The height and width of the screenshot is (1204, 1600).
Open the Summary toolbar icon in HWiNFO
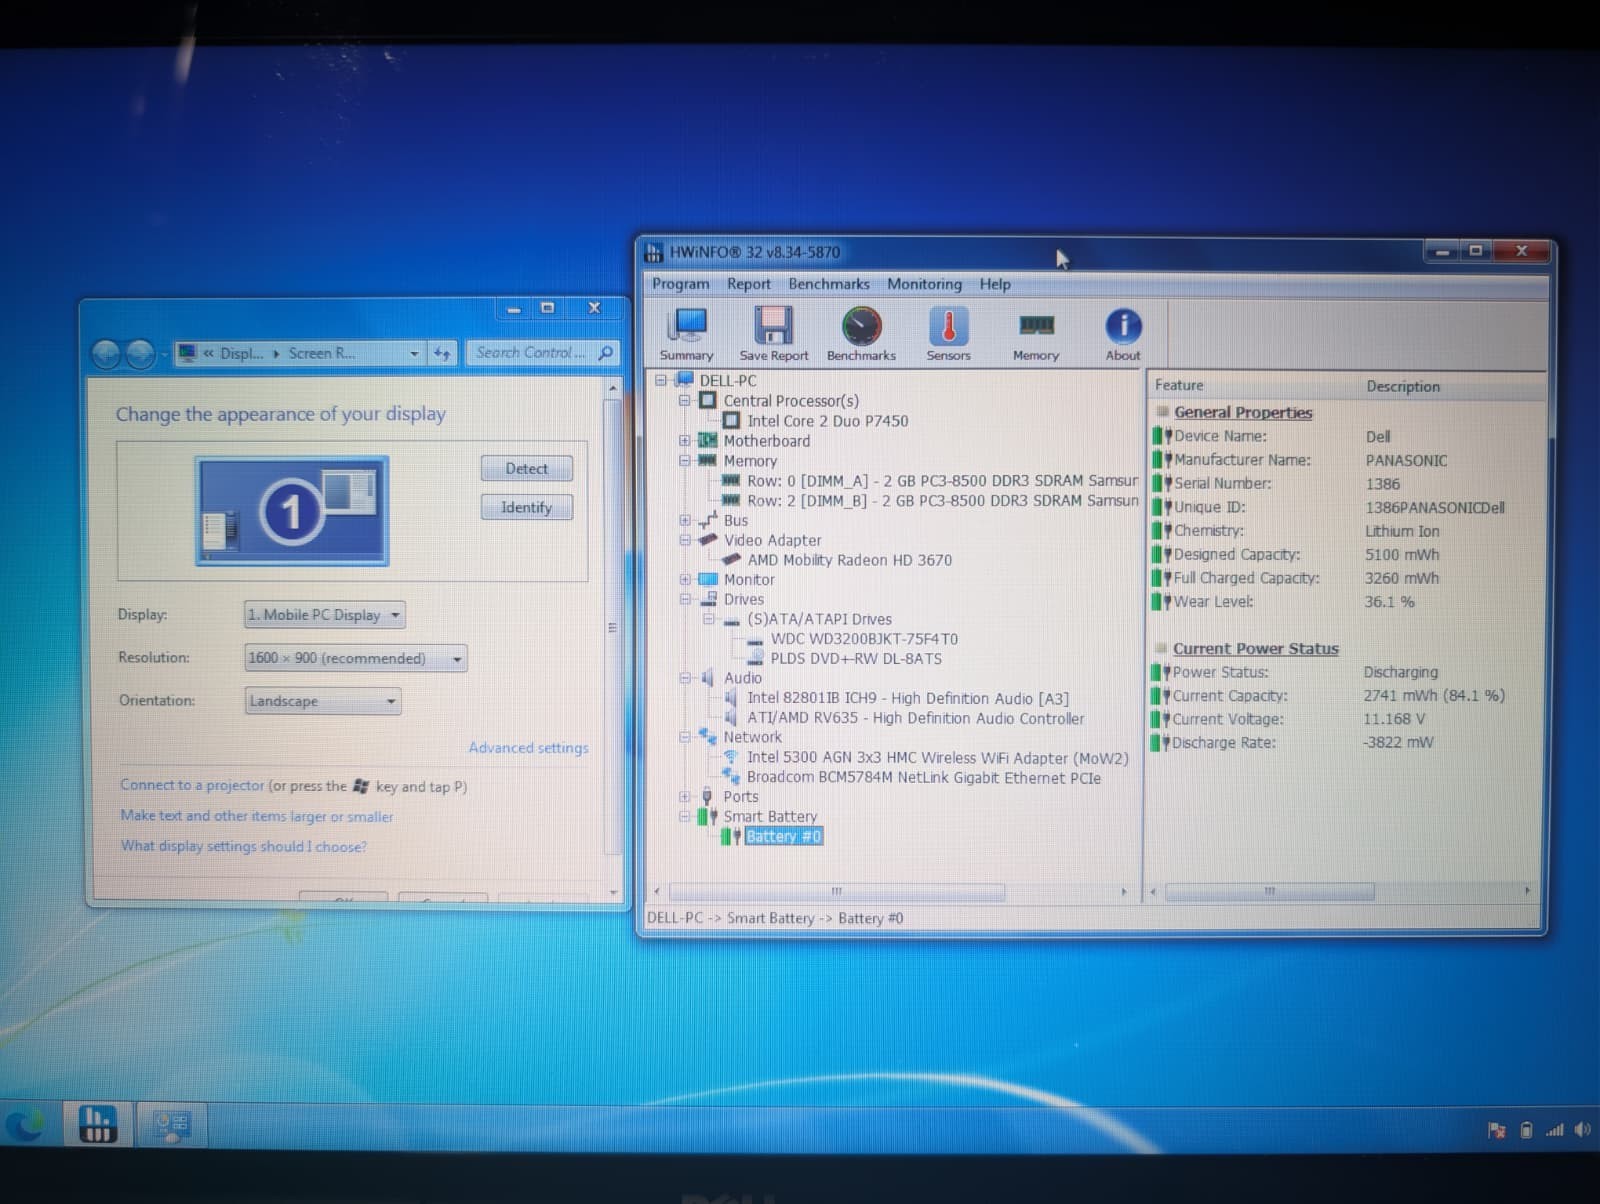(687, 334)
